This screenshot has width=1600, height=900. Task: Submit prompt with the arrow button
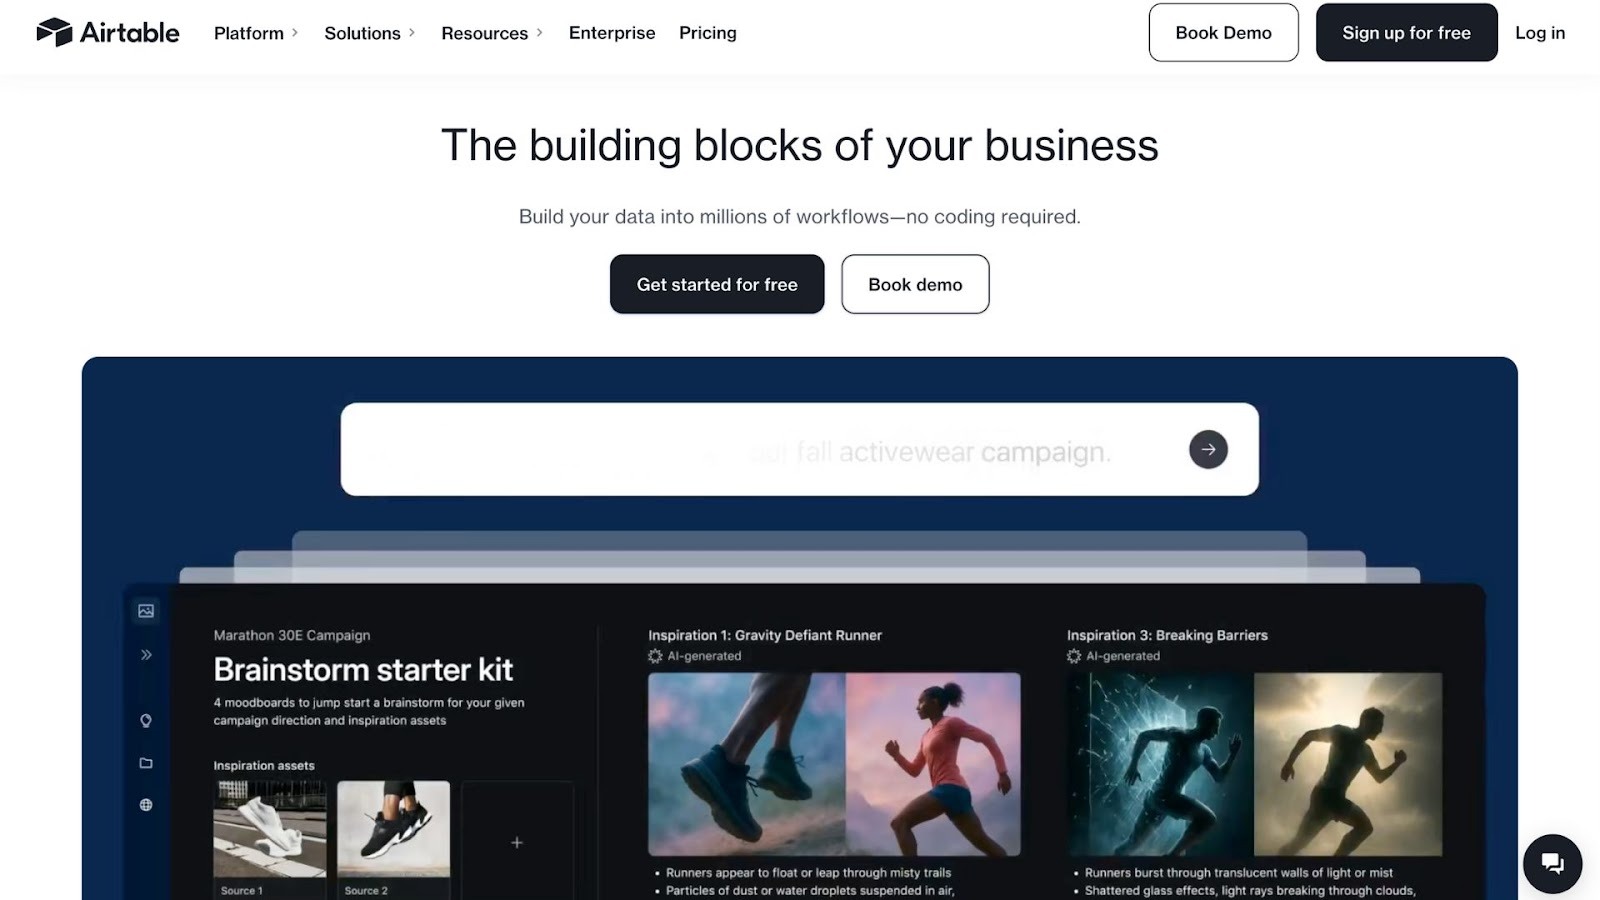click(1208, 449)
